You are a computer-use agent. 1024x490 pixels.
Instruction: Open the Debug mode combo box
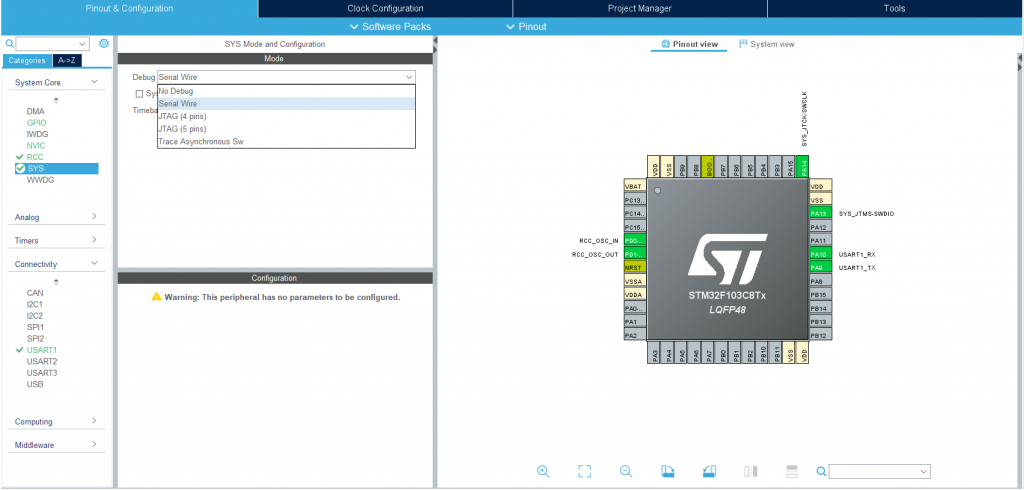[286, 77]
